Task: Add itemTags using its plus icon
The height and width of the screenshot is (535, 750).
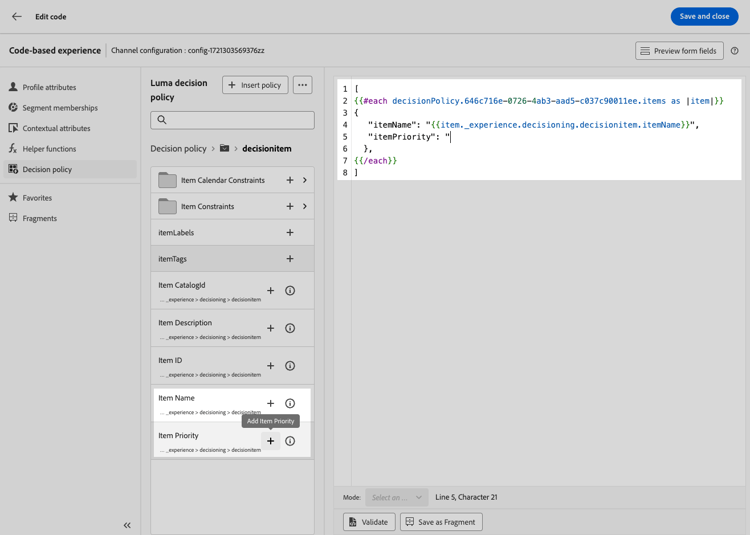Action: coord(290,259)
